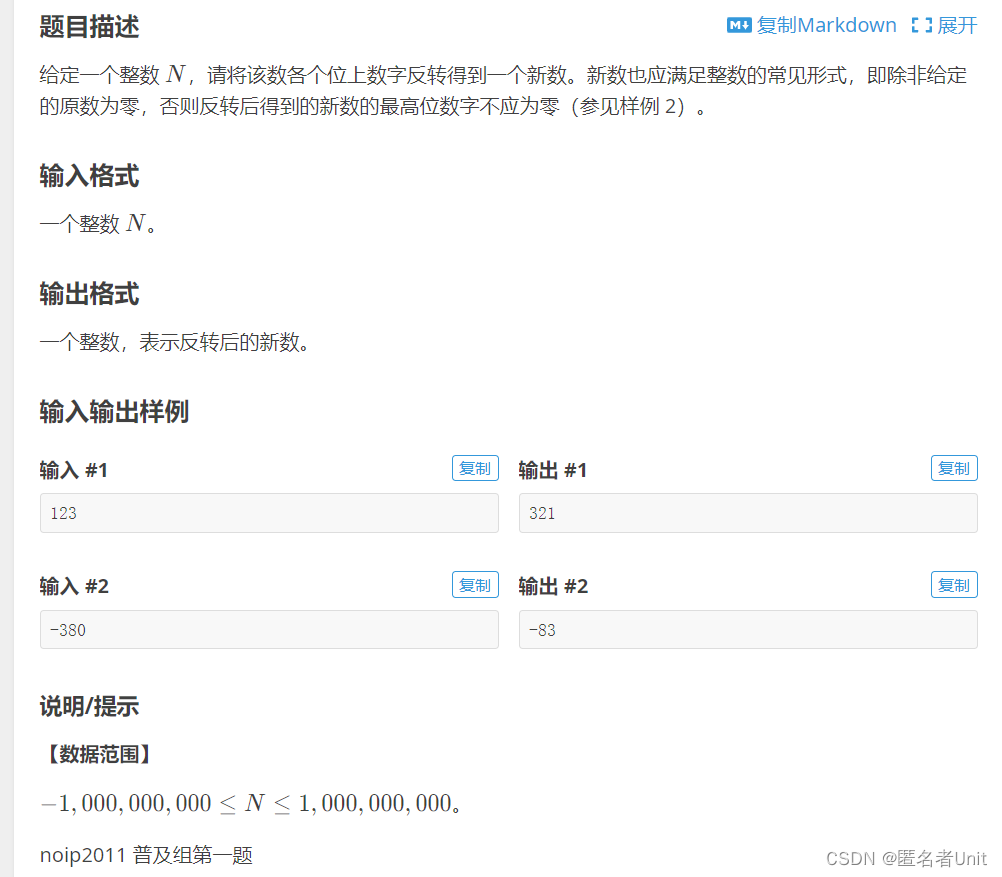Click the 输出 #2 label

click(553, 586)
